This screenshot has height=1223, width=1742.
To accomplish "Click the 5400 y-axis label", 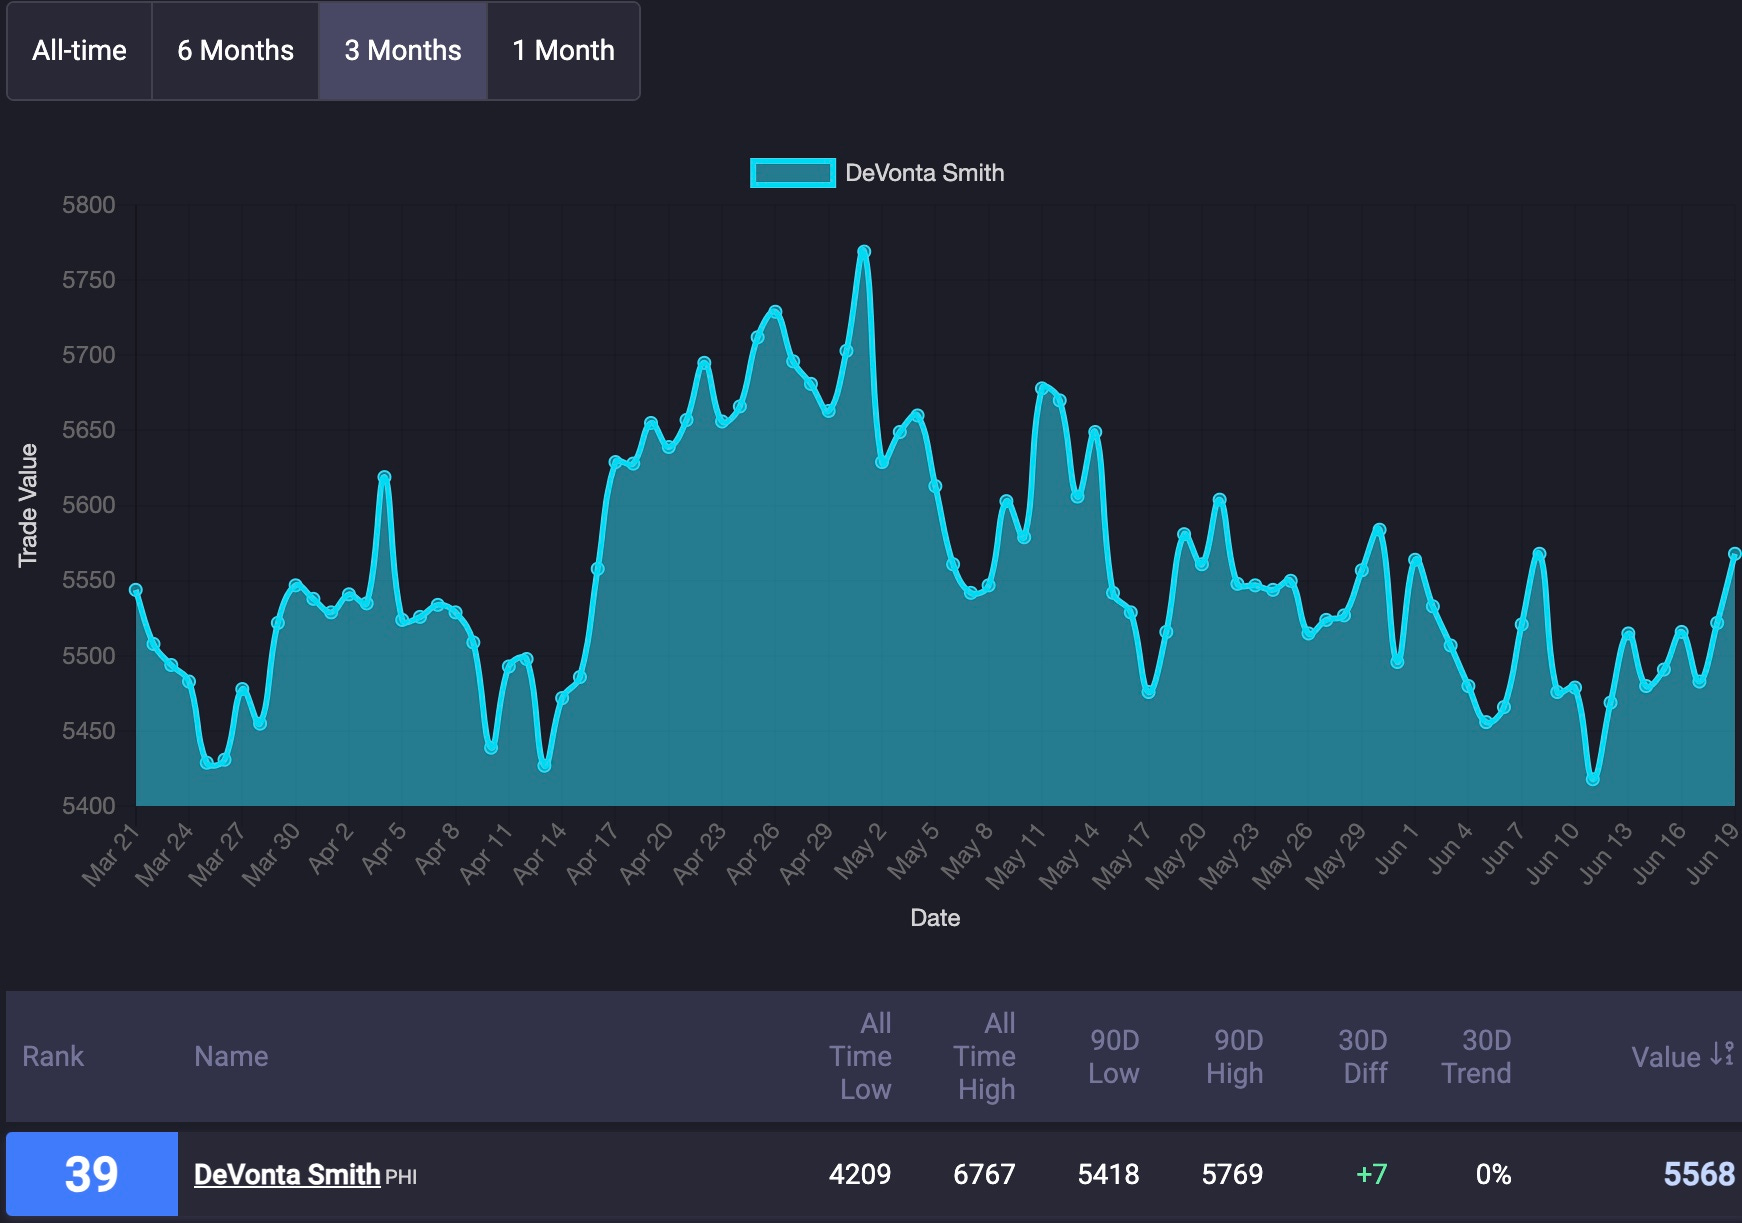I will 89,806.
